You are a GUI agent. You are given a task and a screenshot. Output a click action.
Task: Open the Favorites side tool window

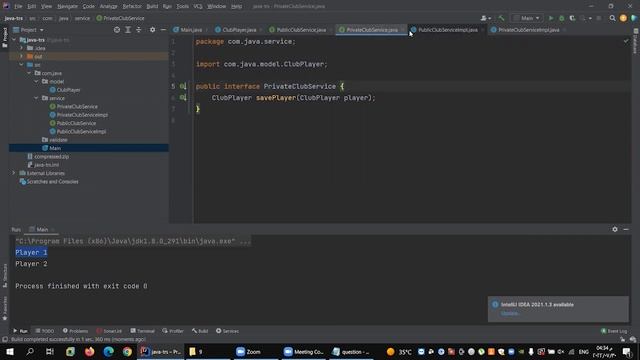point(4,308)
